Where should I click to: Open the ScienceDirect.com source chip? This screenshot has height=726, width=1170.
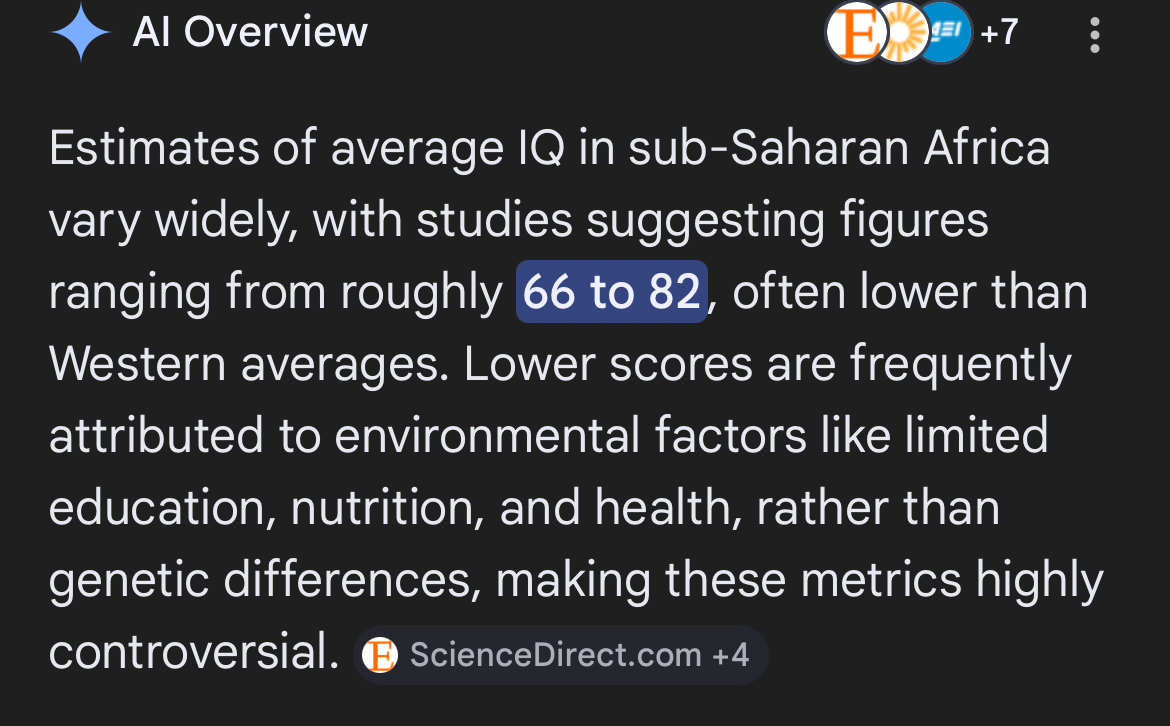click(x=560, y=654)
